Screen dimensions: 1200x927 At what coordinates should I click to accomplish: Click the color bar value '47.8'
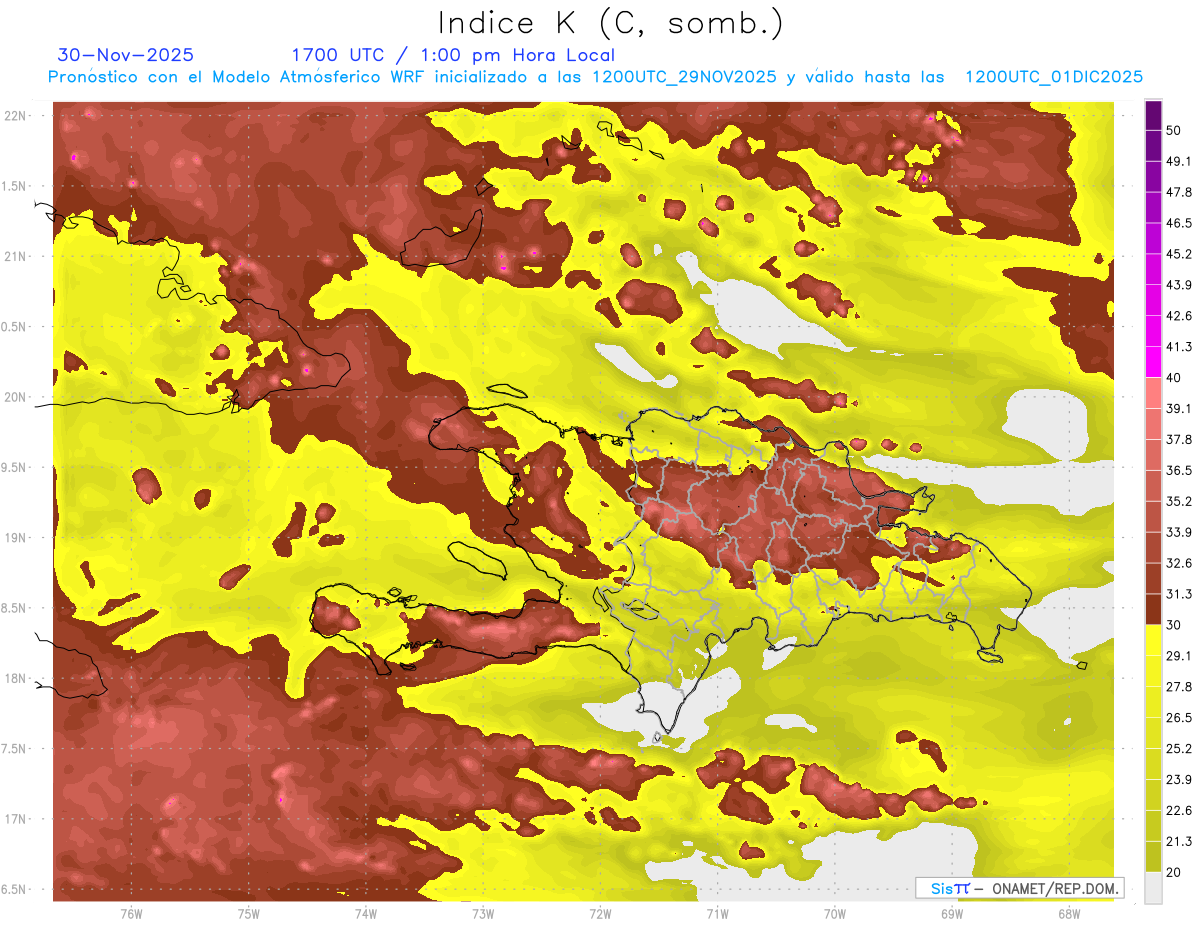click(1178, 192)
